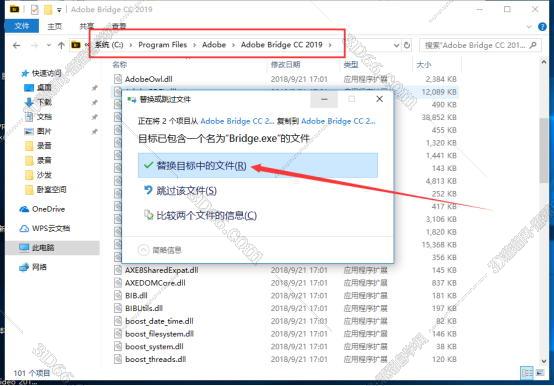Viewport: 554px width, 386px height.
Task: Select Network in navigation pane
Action: point(39,267)
